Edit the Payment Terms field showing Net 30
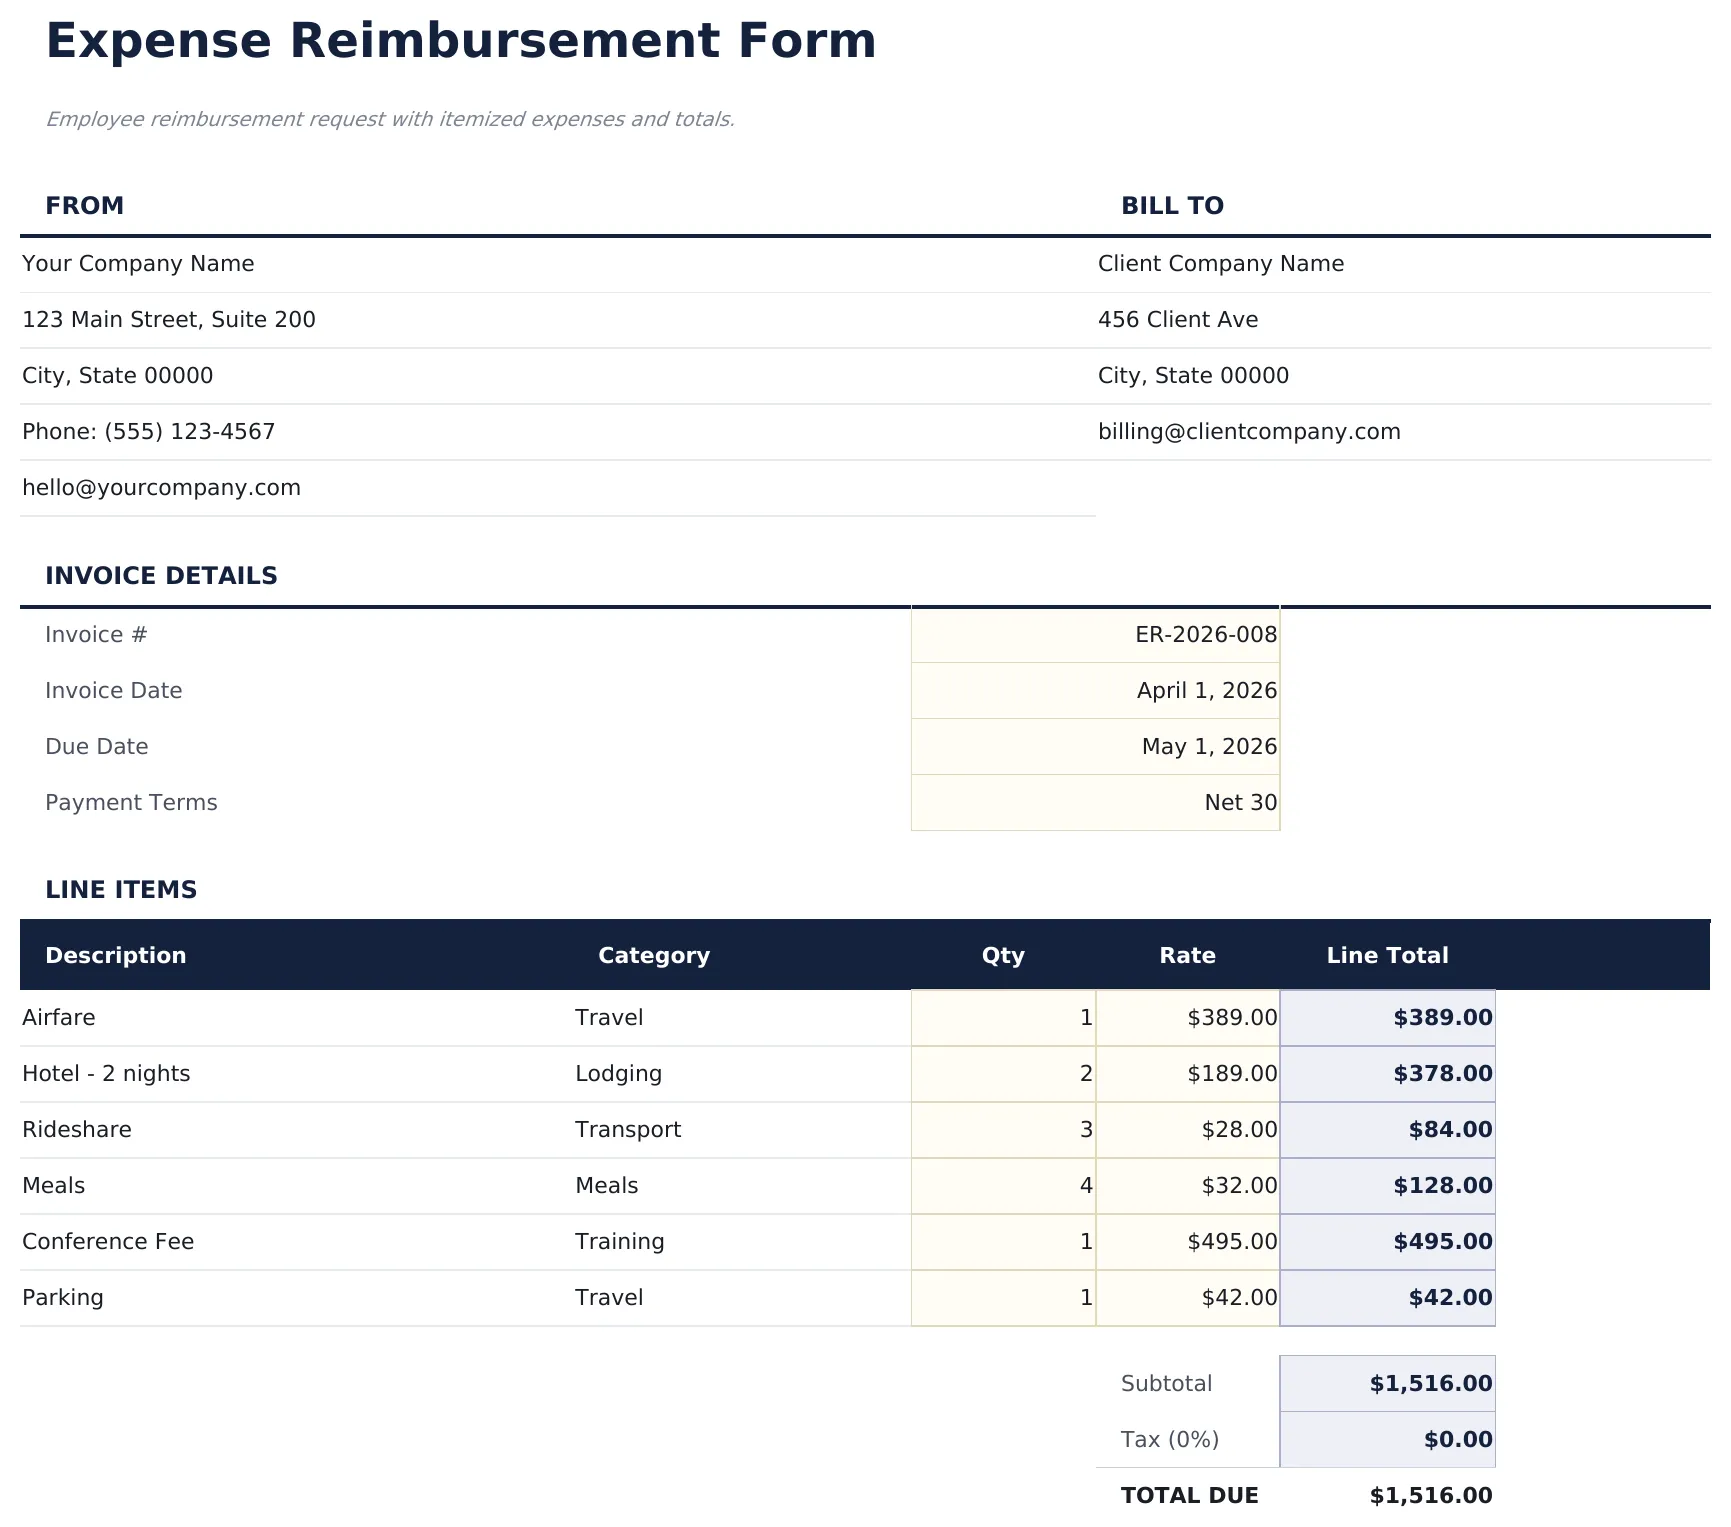Screen dimensions: 1731x1527 pos(1095,802)
